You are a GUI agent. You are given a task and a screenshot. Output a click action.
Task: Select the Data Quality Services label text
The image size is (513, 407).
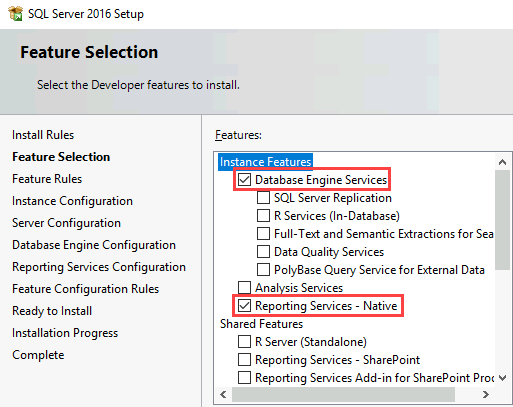pyautogui.click(x=329, y=252)
